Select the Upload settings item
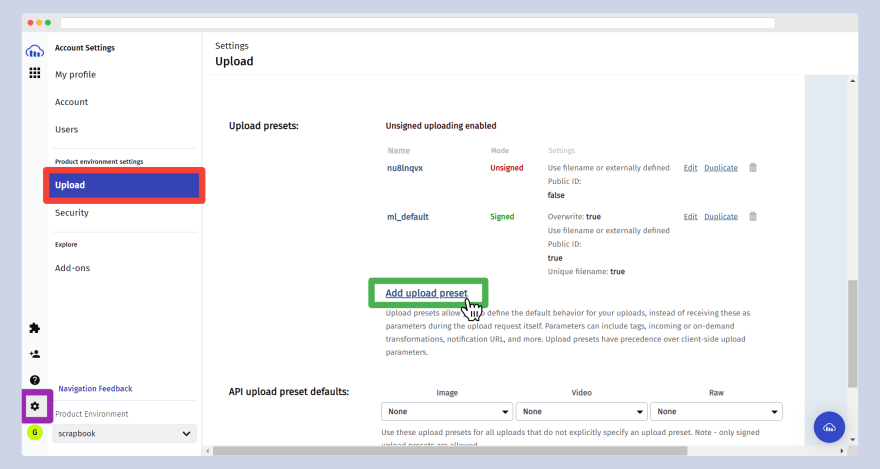This screenshot has height=469, width=880. [x=124, y=185]
